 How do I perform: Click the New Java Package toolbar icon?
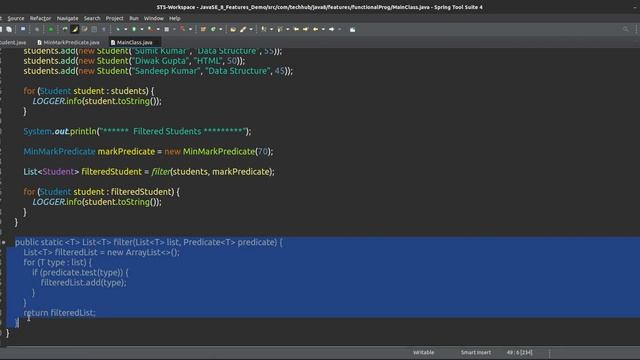[203, 29]
